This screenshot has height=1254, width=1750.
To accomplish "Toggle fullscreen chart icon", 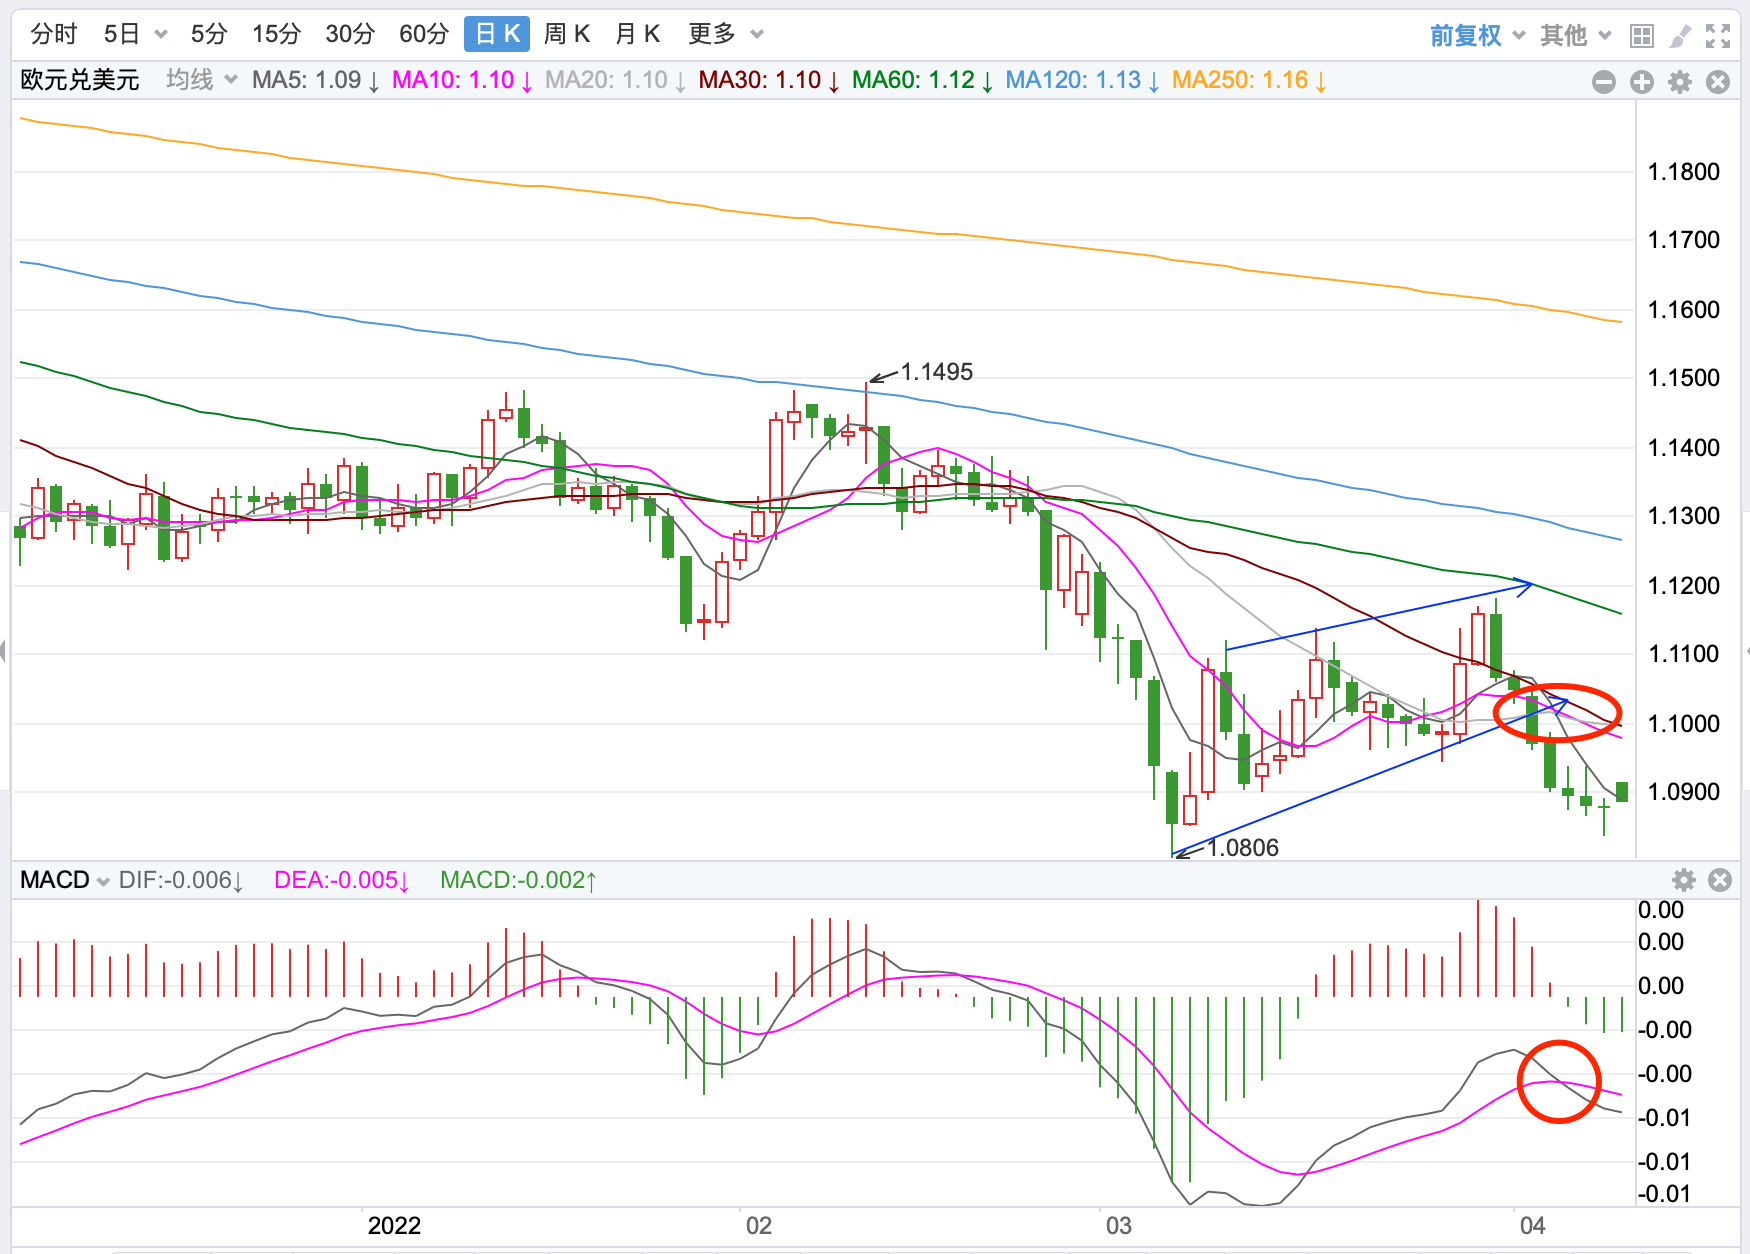I will point(1718,36).
